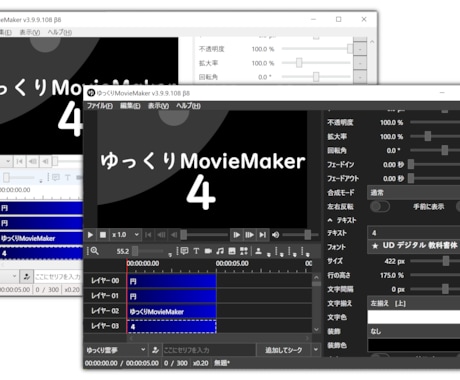Viewport: 460px width, 380px height.
Task: Click the timeline zoom magnifier icon
Action: [x=94, y=251]
